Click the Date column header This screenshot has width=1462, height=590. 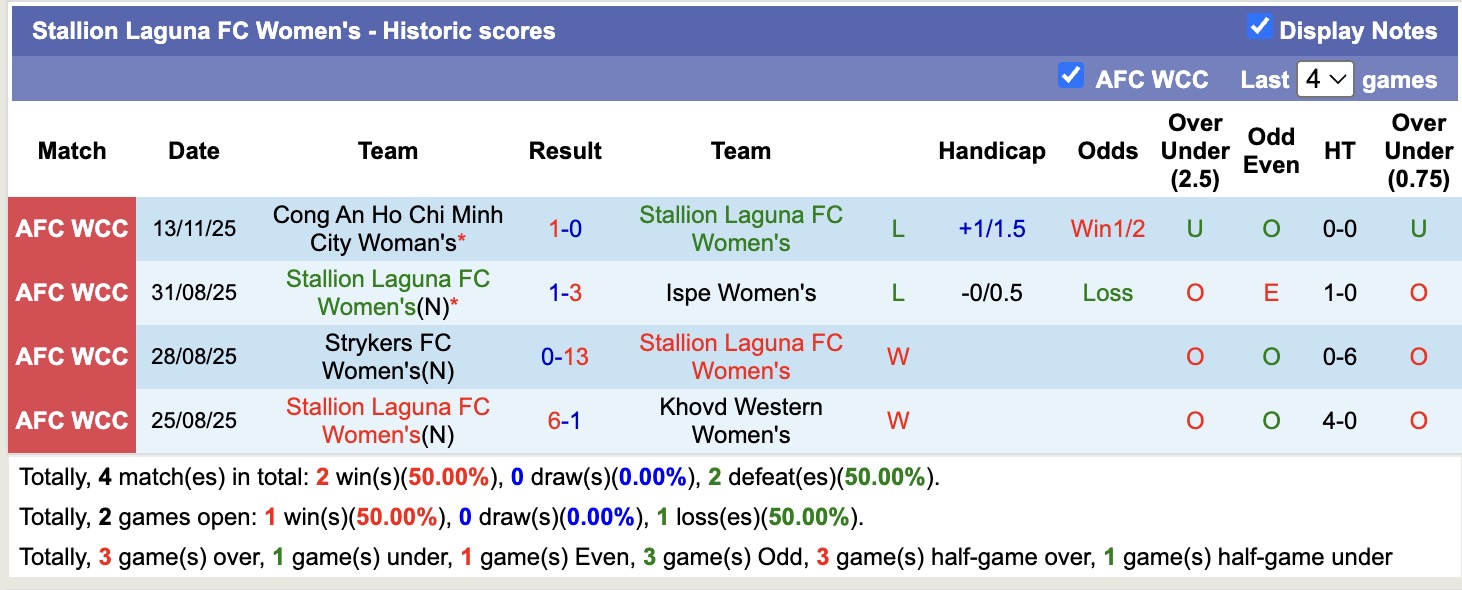pos(193,151)
